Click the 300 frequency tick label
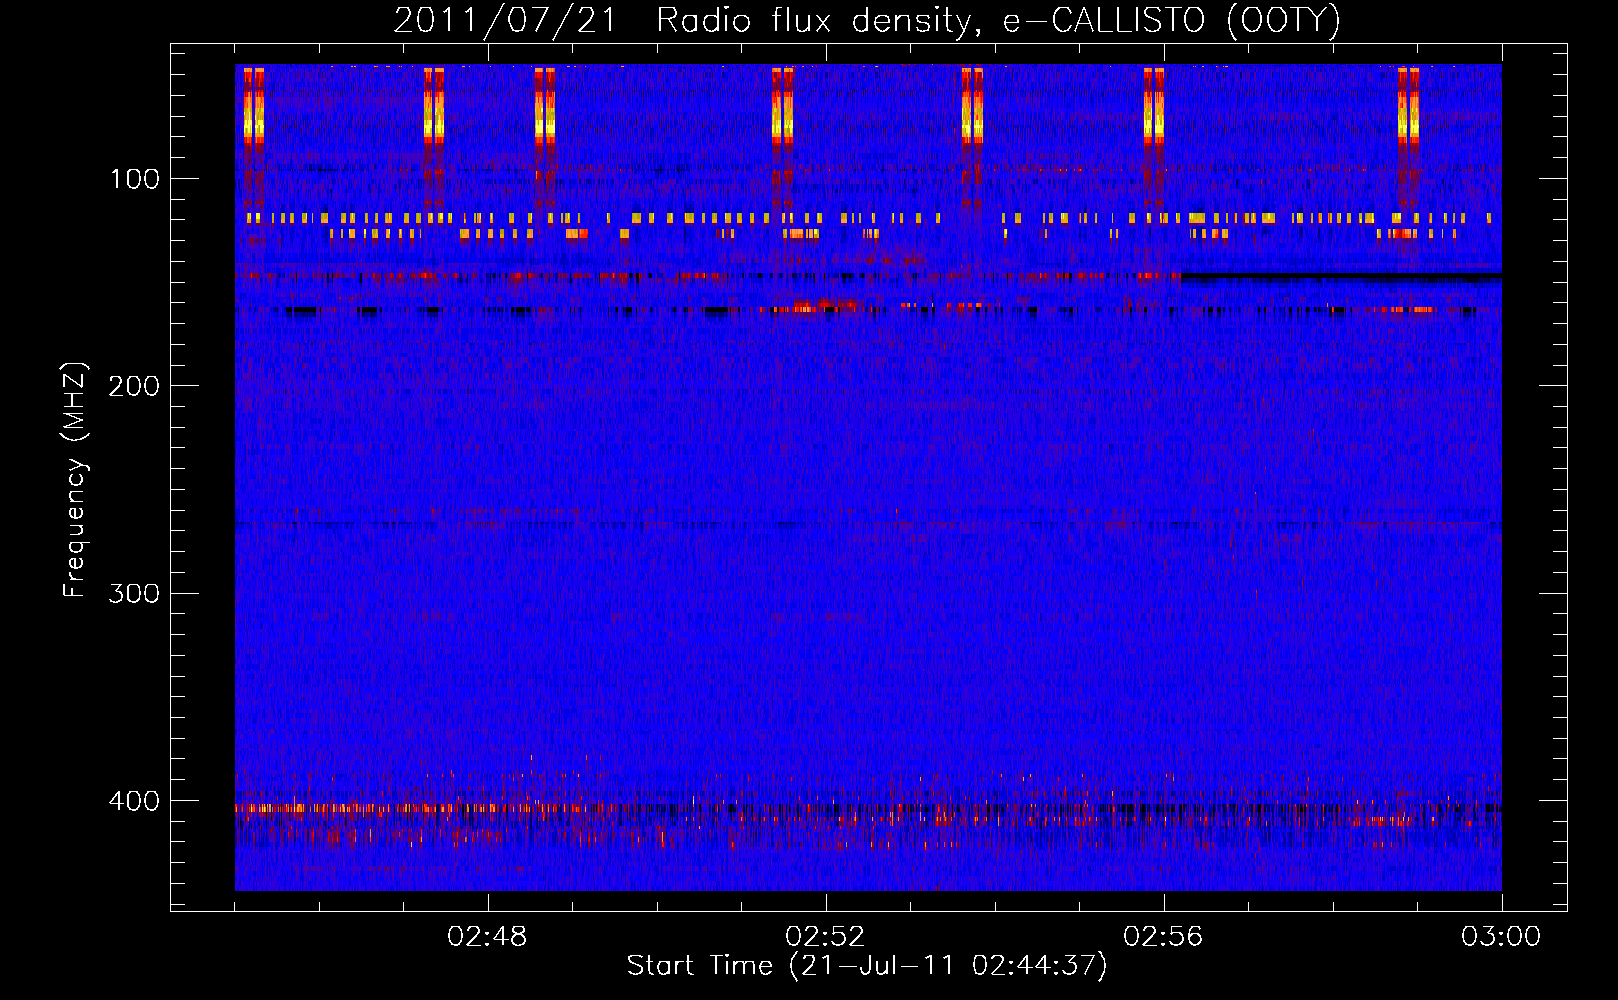 click(134, 594)
